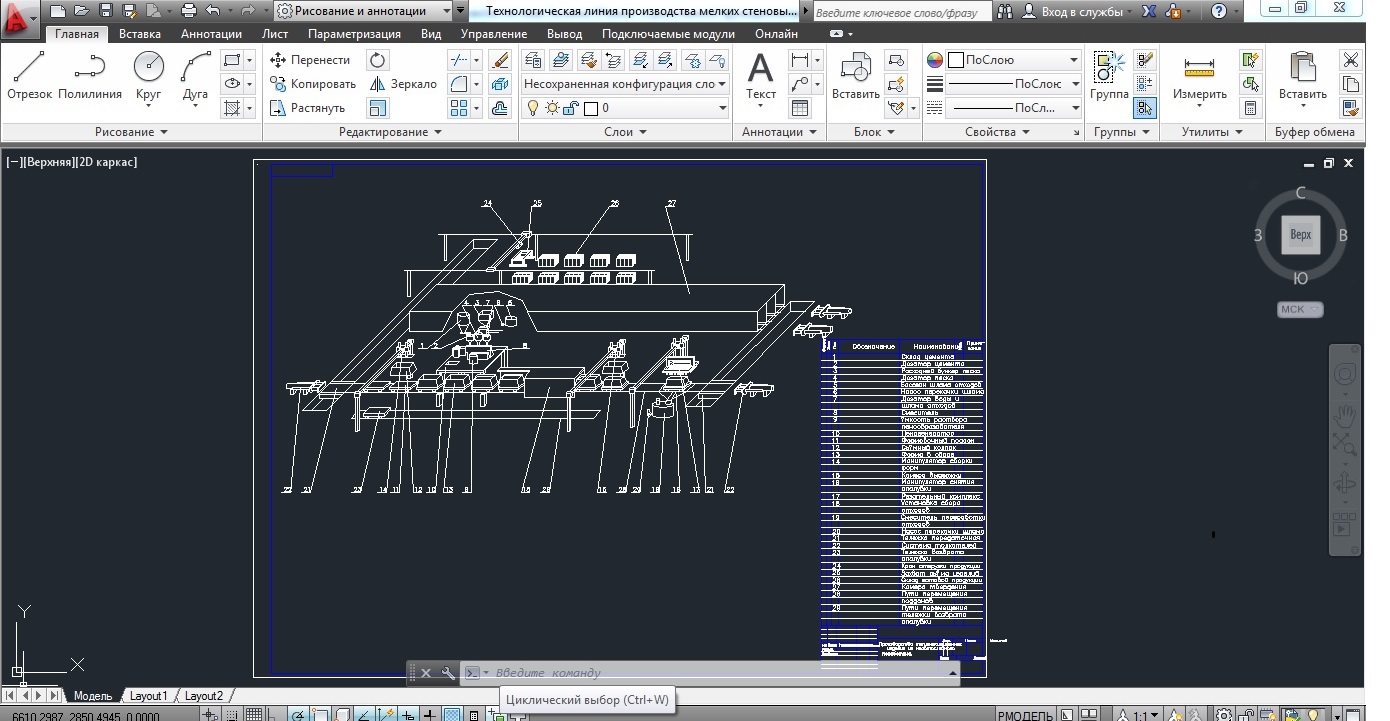Expand the Рисование panel

click(131, 132)
